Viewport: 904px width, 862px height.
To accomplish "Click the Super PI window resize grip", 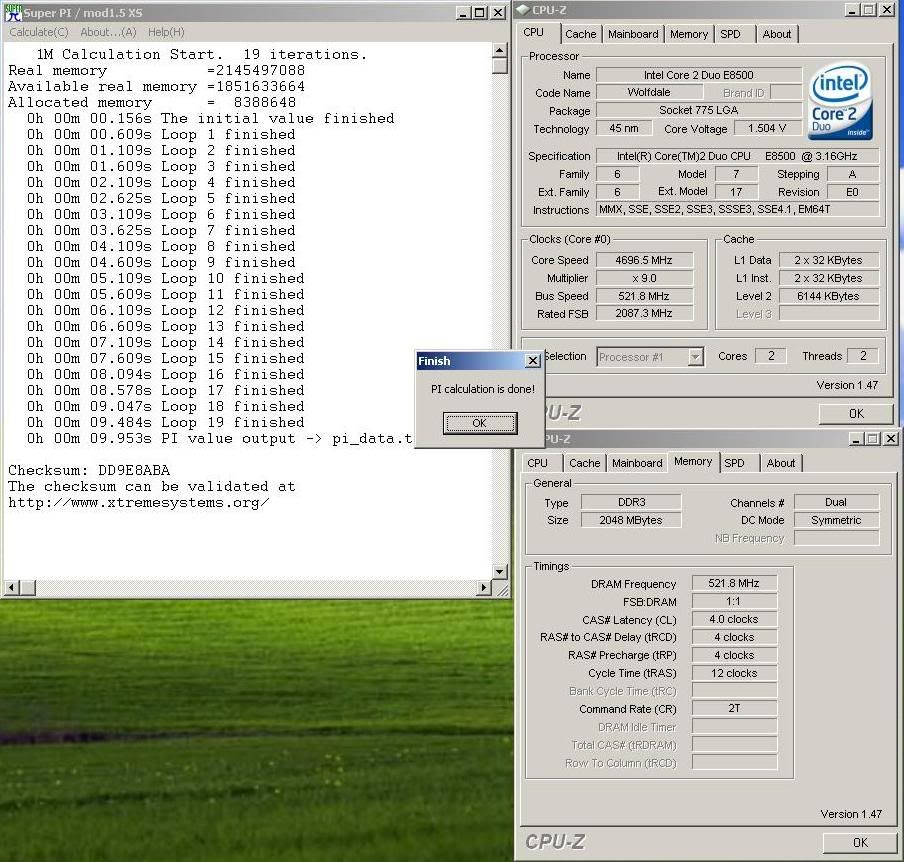I will (x=502, y=590).
